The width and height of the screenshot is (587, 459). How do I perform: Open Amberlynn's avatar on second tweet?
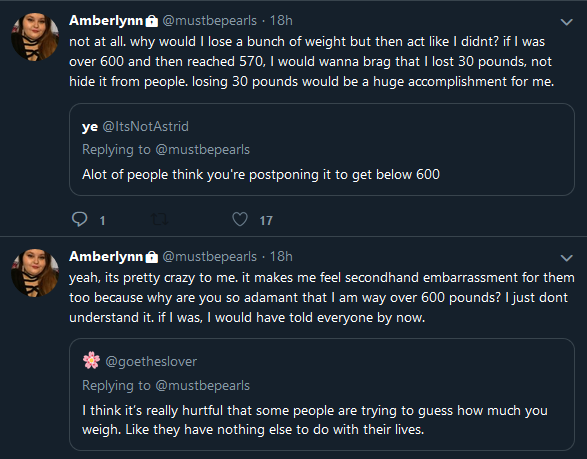point(35,273)
